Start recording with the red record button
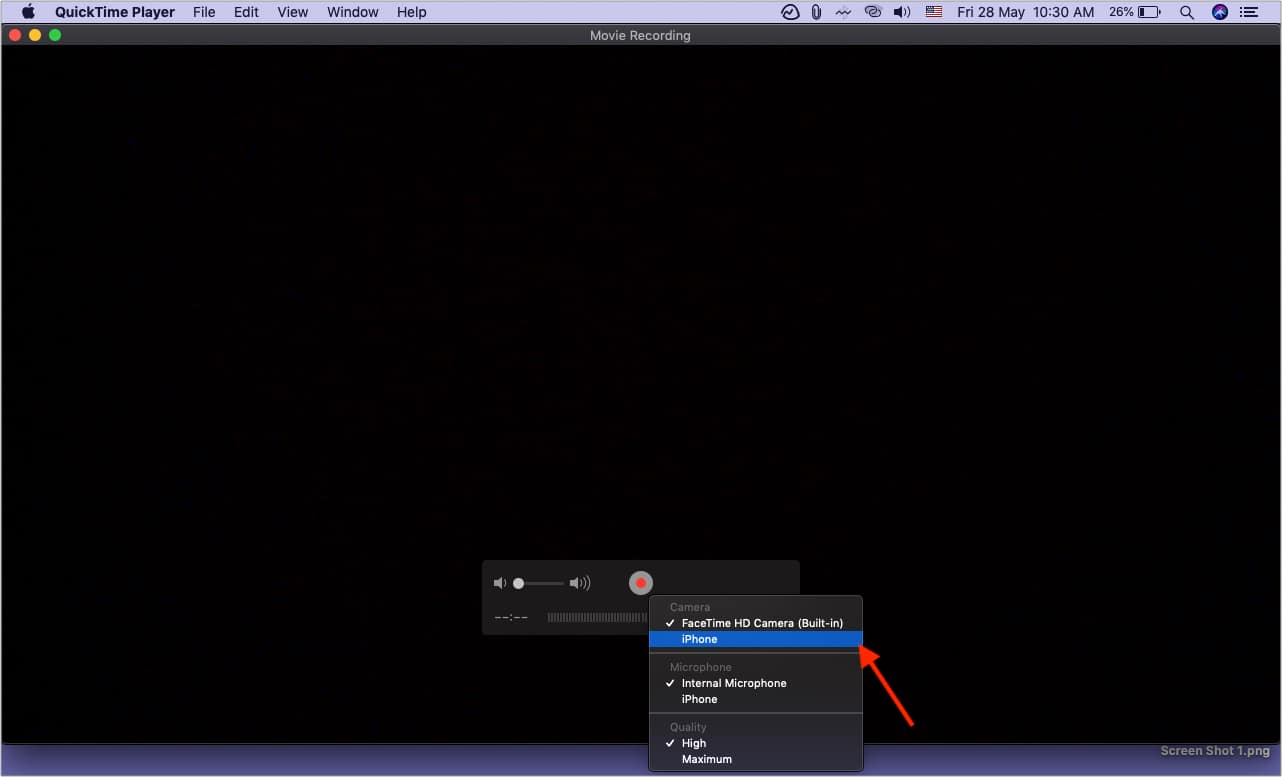Viewport: 1282px width, 777px height. (641, 583)
